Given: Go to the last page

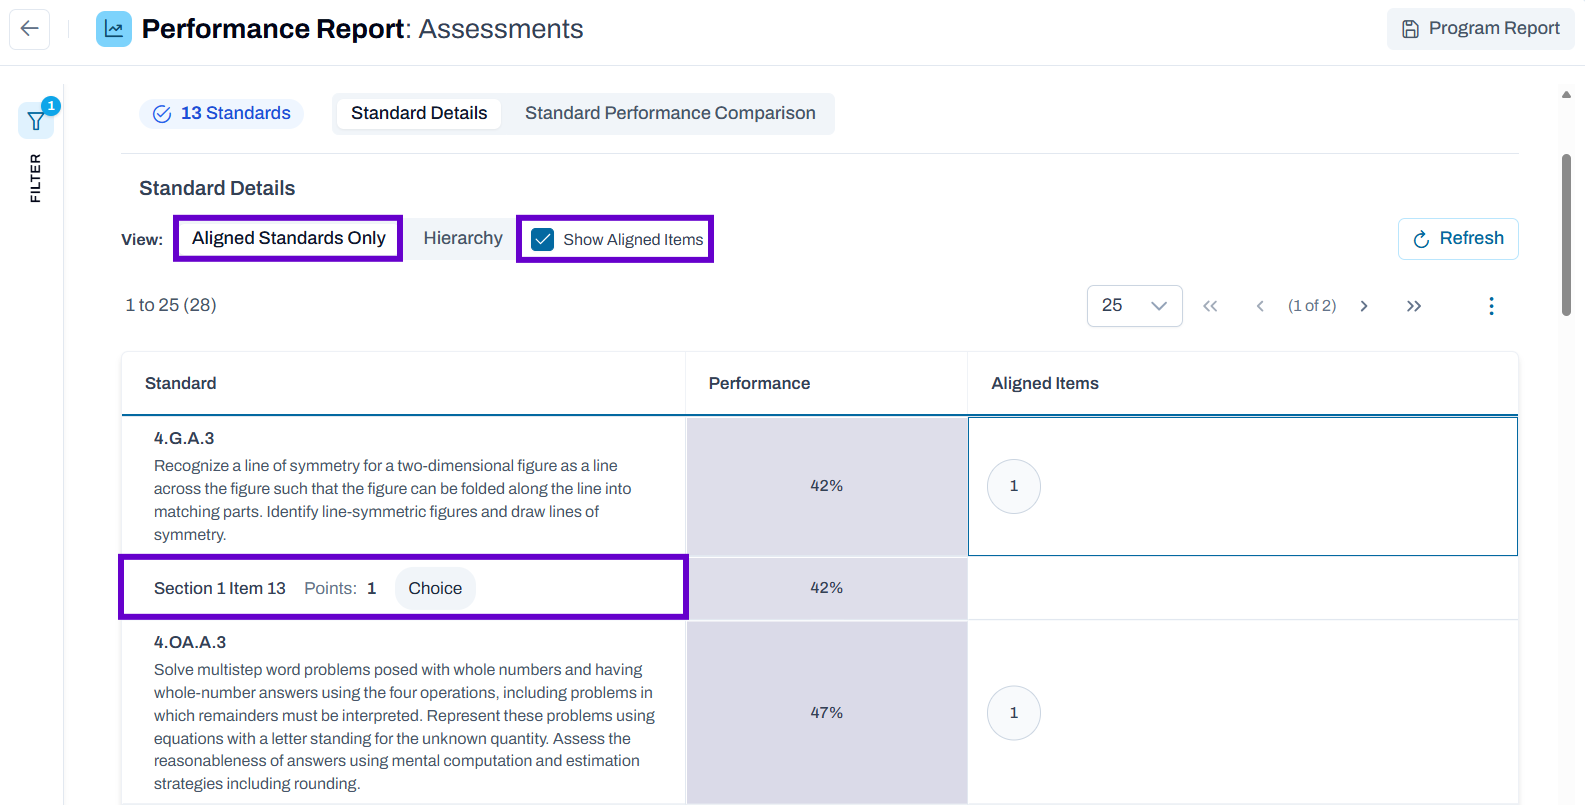Looking at the screenshot, I should (x=1414, y=306).
